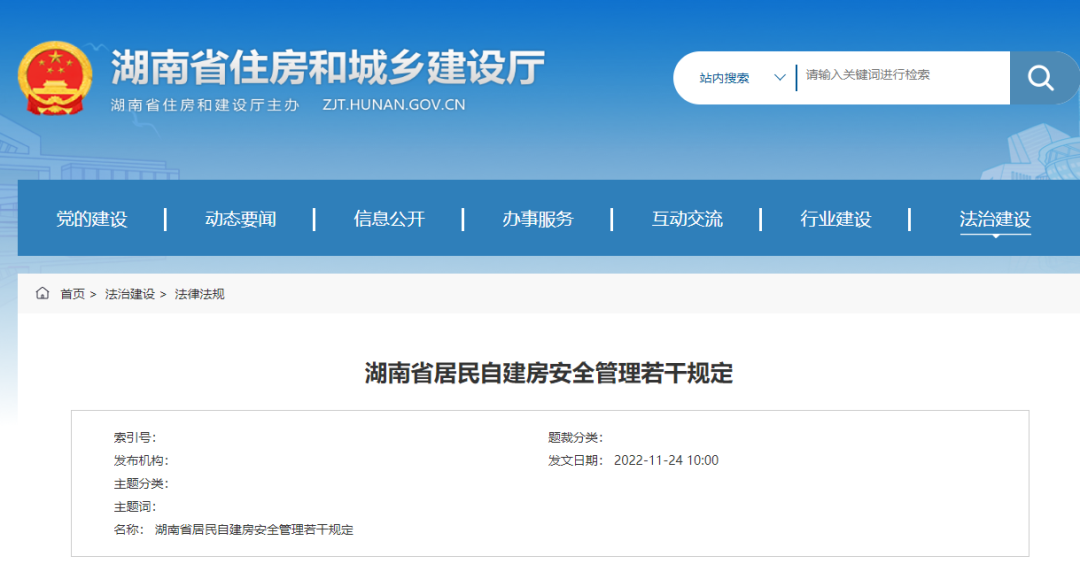Open the 信息公开 menu
Screen dimensions: 1080x564
389,220
